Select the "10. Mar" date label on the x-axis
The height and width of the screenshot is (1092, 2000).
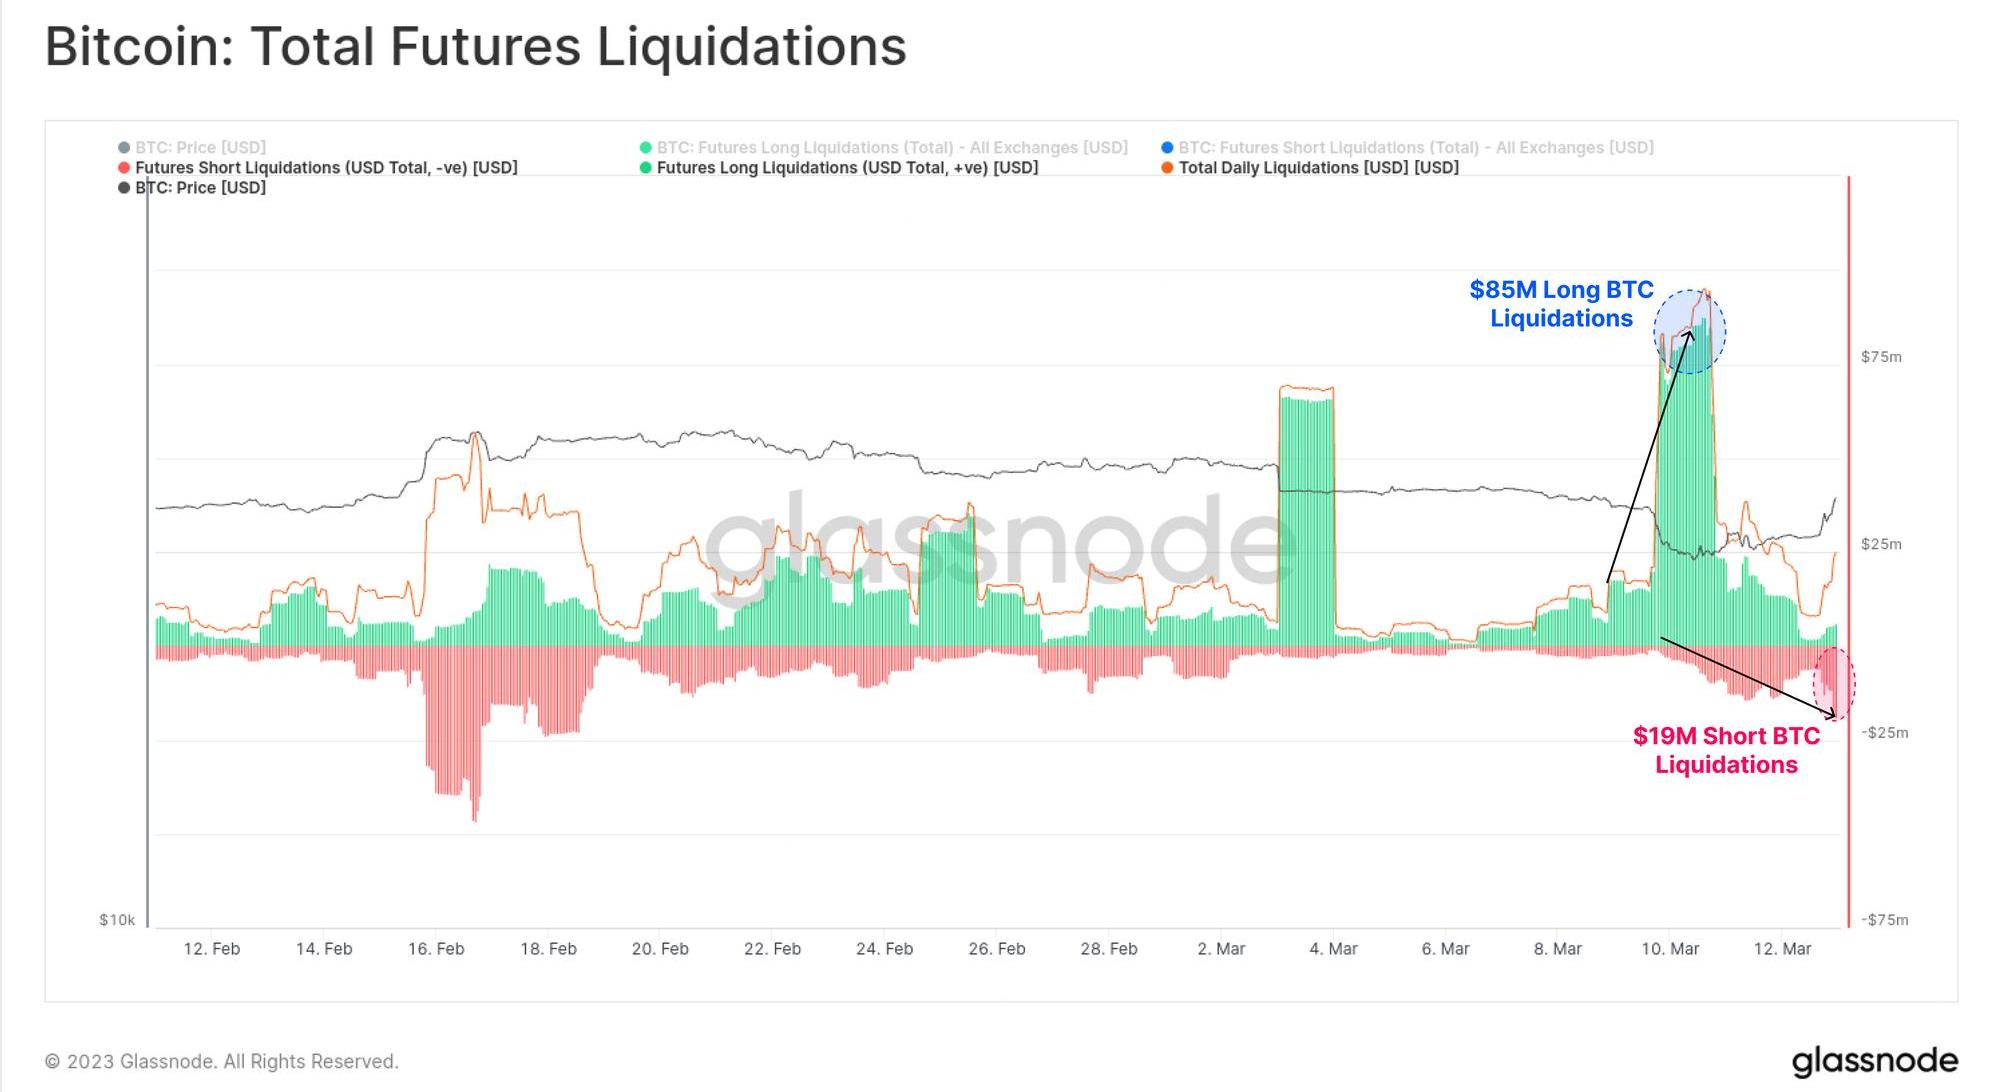tap(1670, 949)
